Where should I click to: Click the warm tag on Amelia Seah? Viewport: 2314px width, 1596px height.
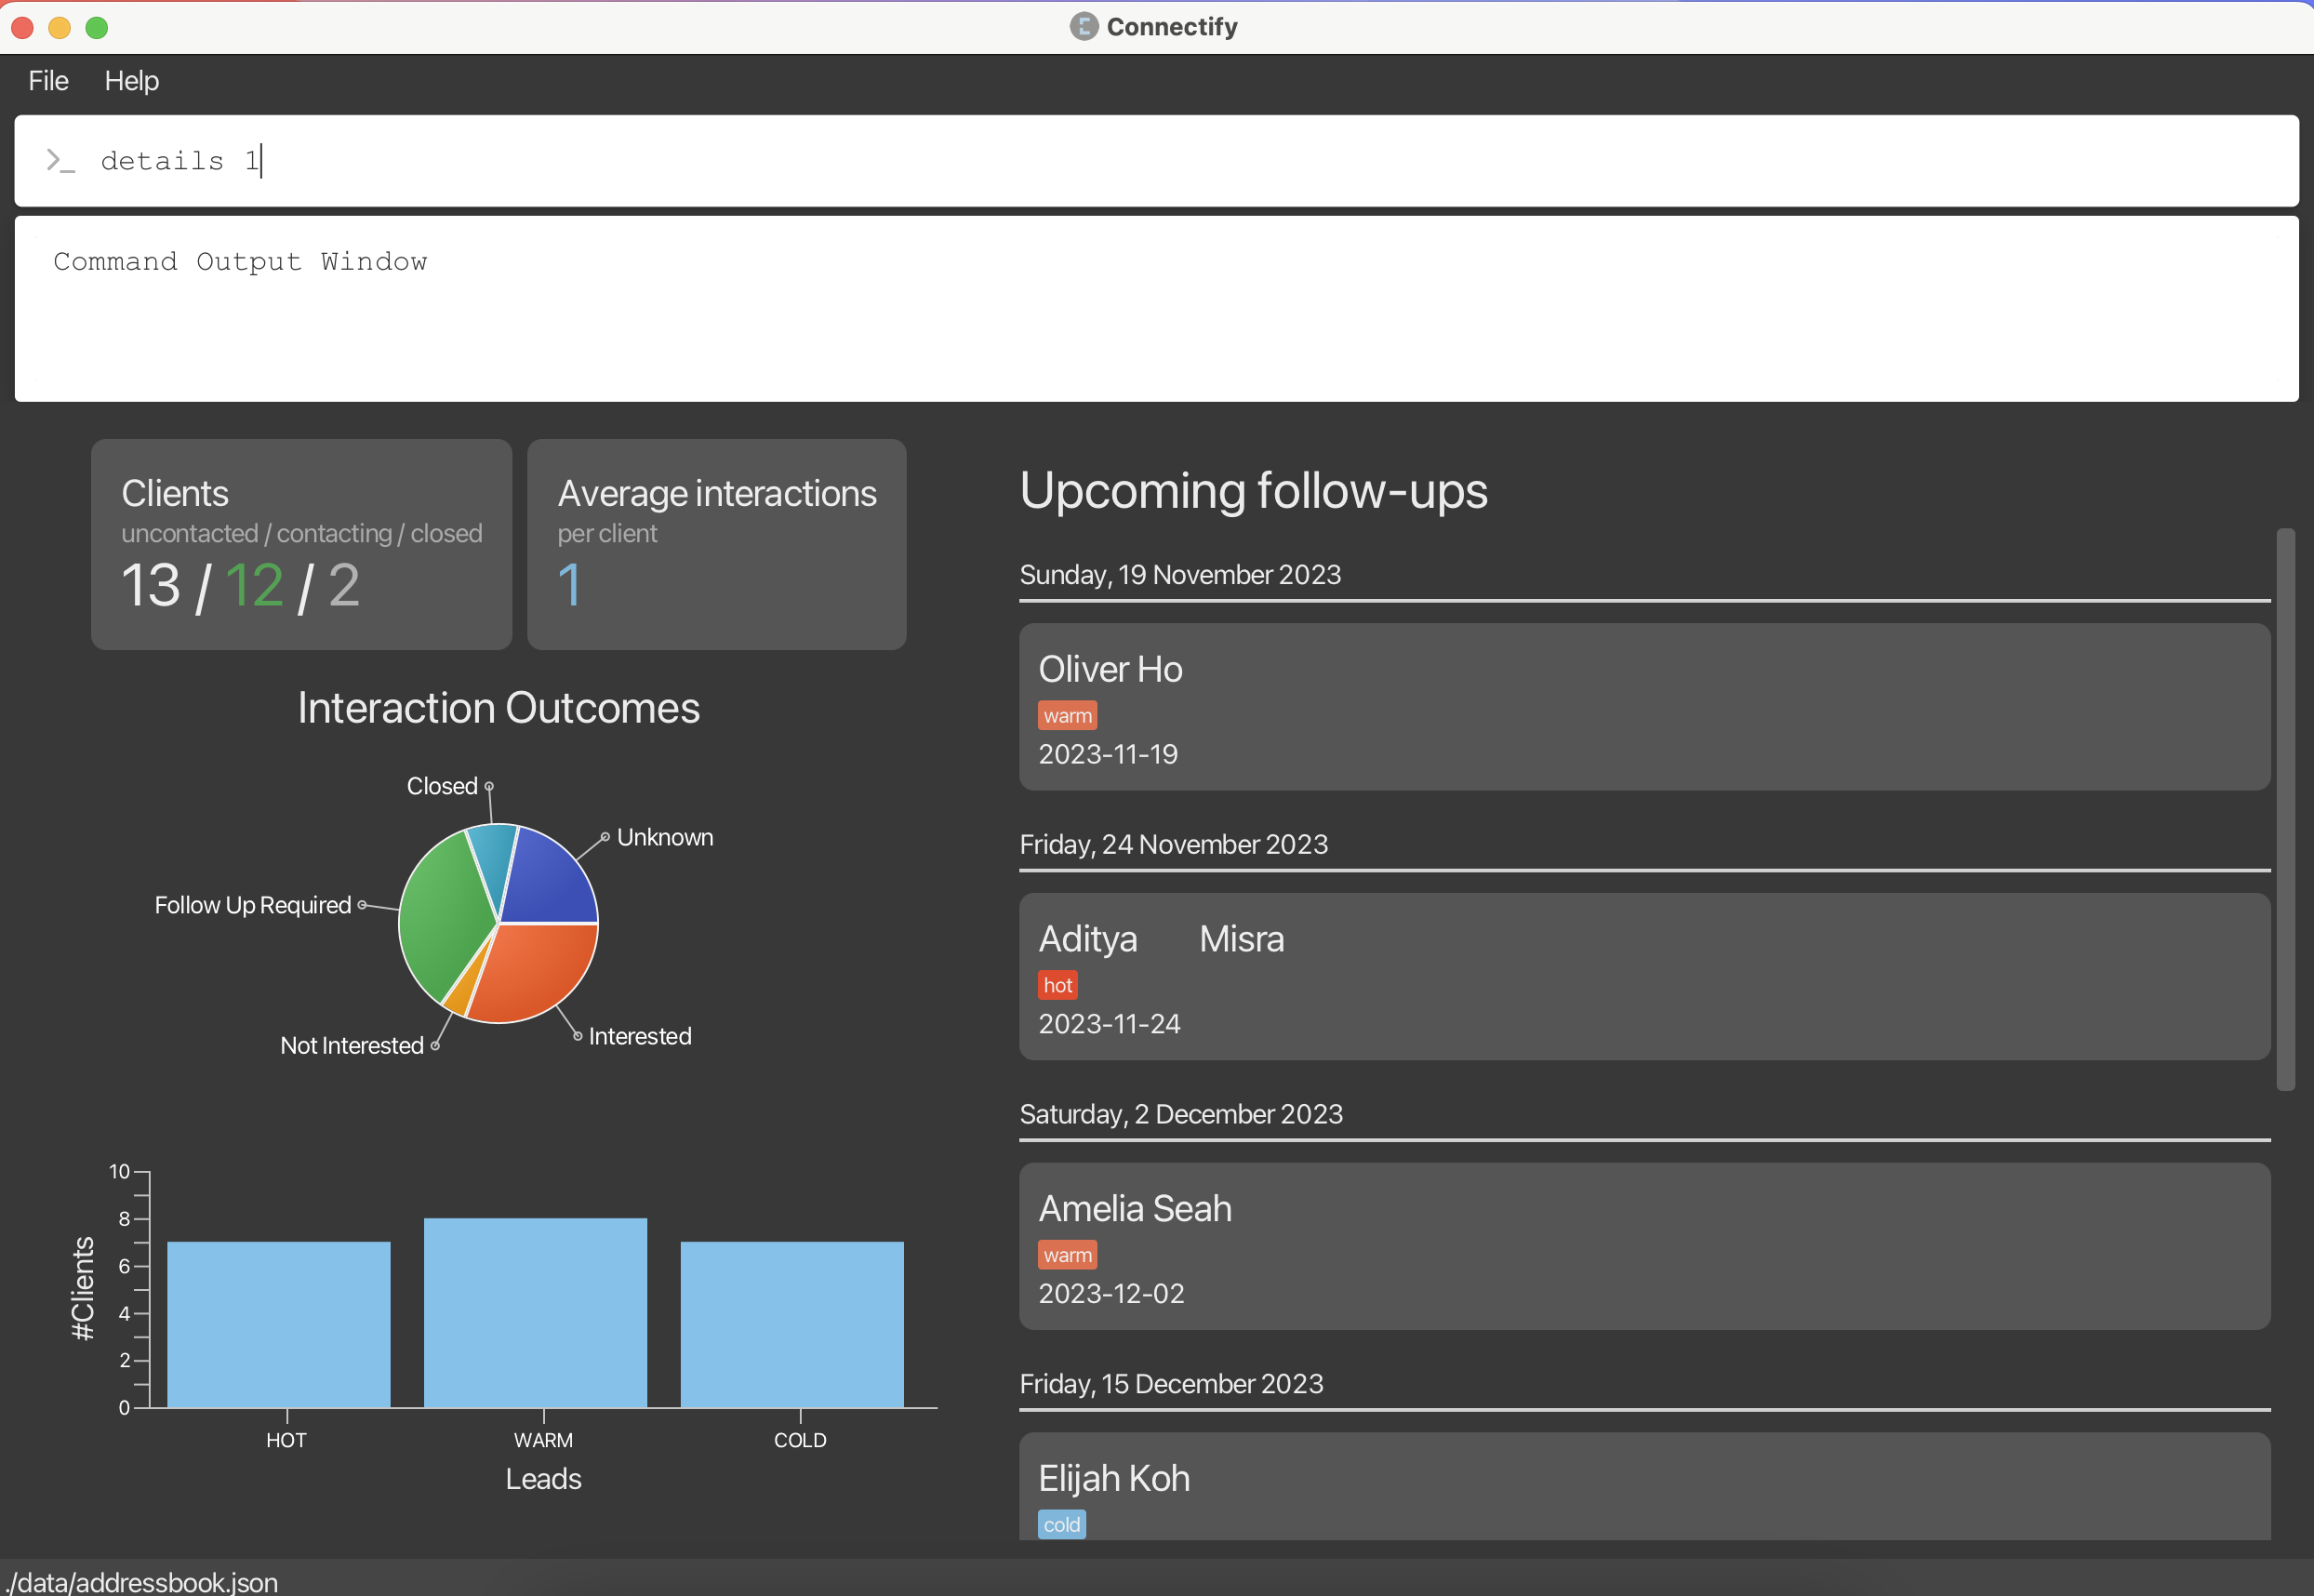[1067, 1255]
